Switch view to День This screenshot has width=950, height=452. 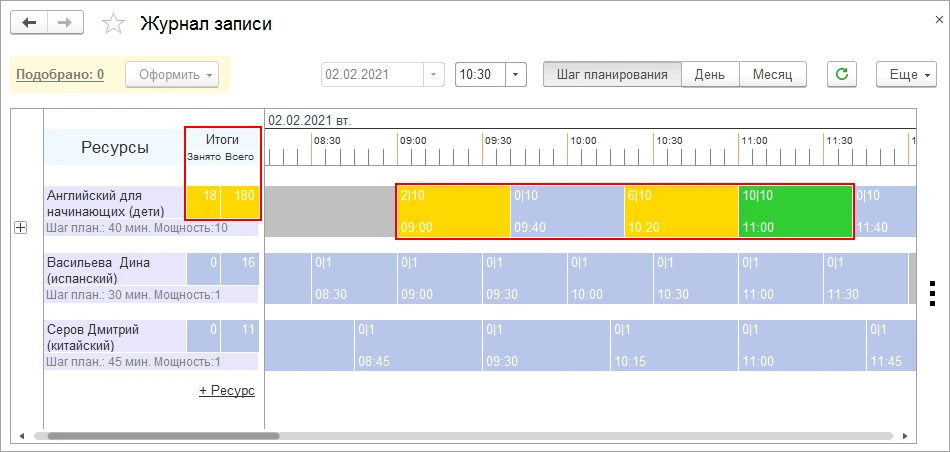click(x=710, y=74)
